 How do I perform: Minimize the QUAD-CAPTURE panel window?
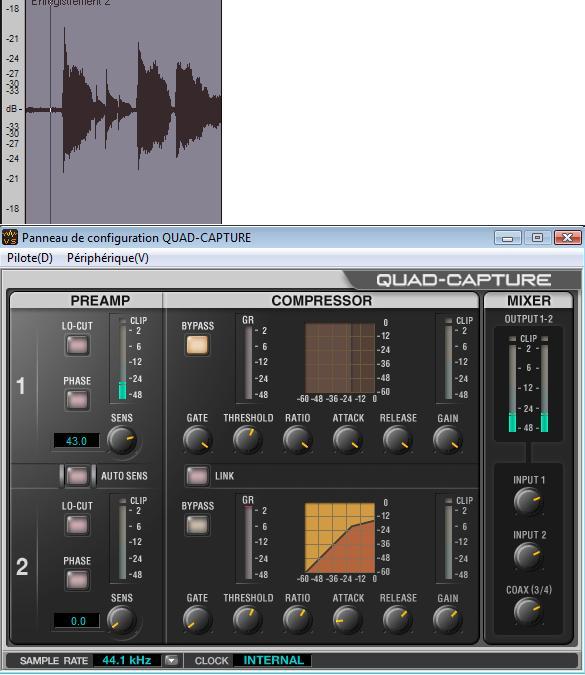pos(508,238)
